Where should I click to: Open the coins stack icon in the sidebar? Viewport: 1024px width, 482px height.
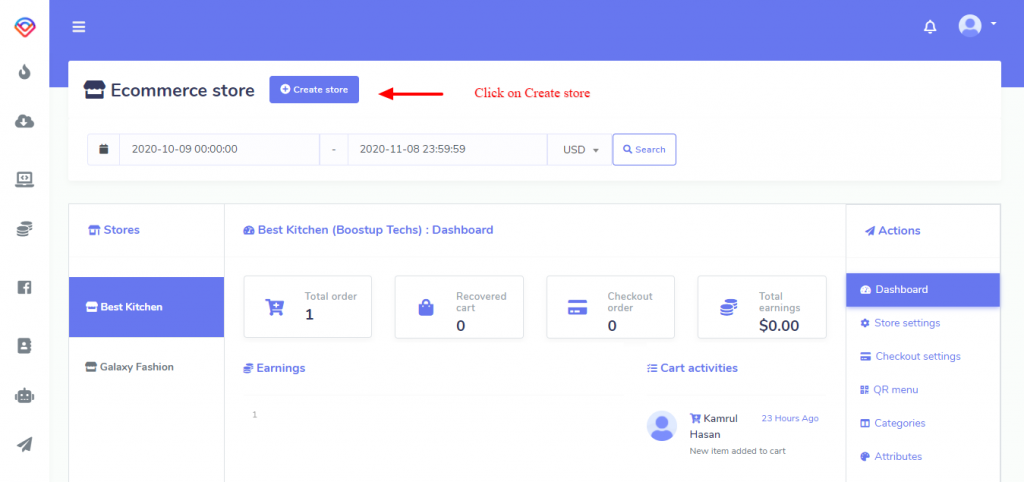(25, 229)
